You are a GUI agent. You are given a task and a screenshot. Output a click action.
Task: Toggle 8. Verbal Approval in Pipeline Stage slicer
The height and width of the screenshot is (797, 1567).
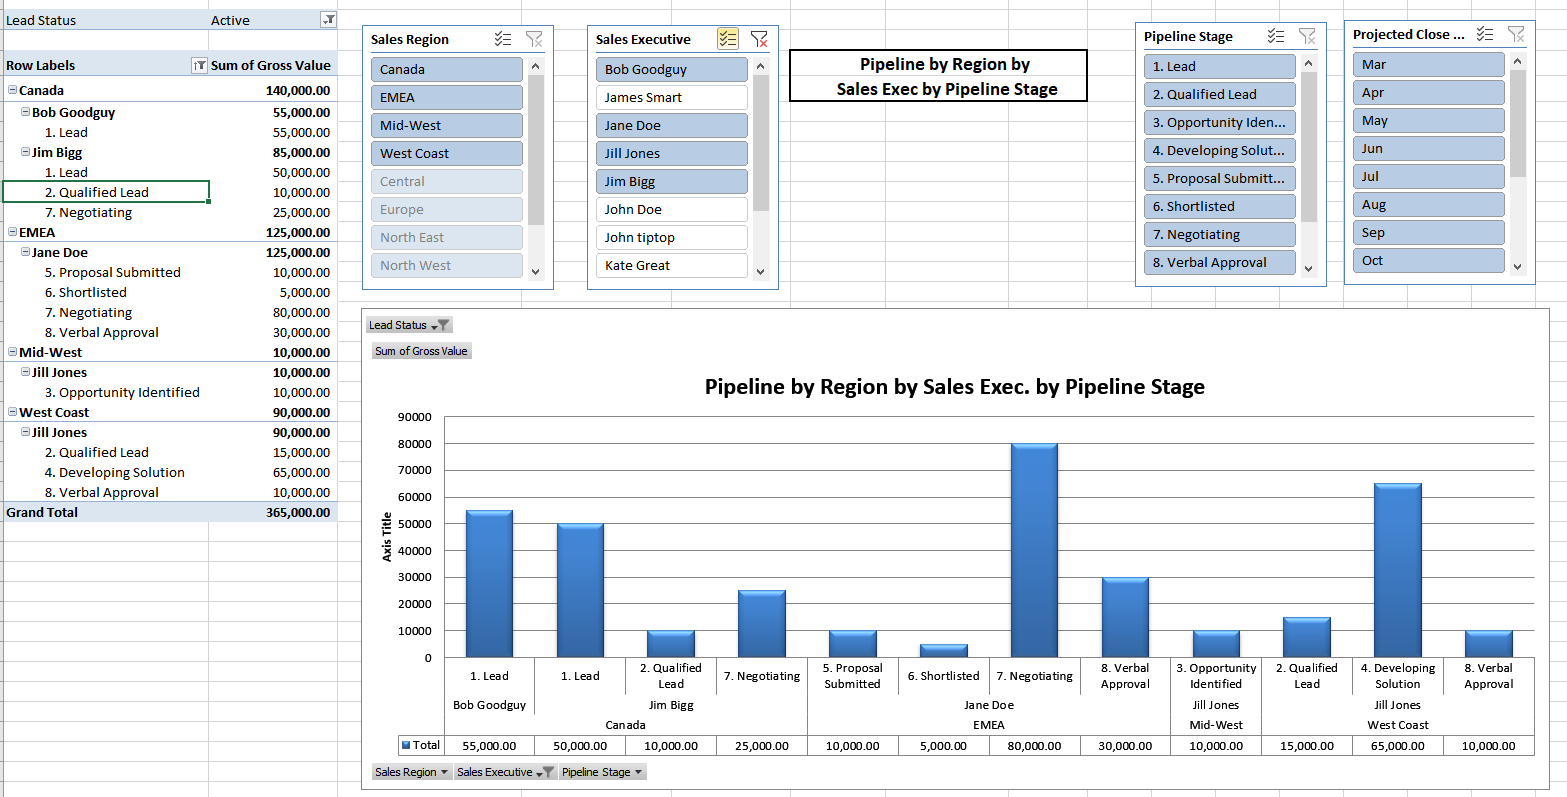point(1219,262)
